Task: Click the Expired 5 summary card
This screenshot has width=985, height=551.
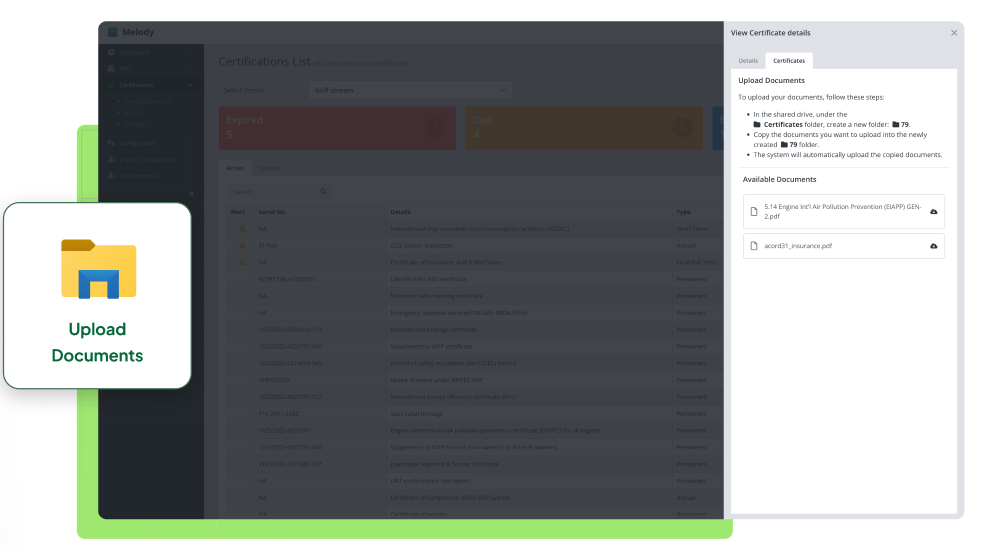Action: click(x=337, y=128)
